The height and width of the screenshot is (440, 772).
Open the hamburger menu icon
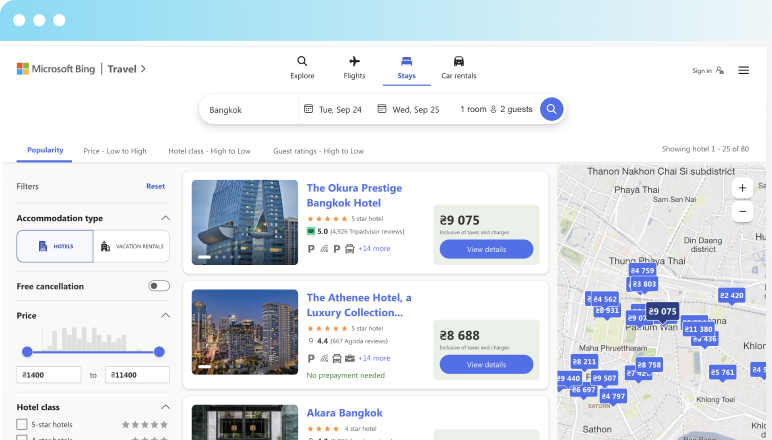pyautogui.click(x=743, y=70)
